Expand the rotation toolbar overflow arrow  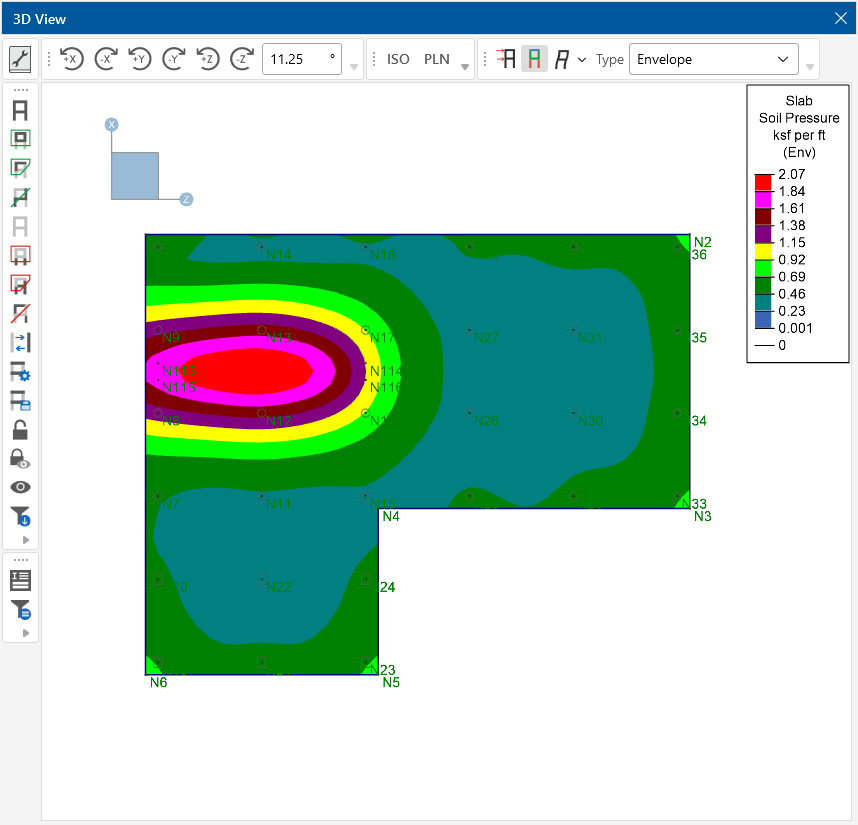click(x=355, y=68)
